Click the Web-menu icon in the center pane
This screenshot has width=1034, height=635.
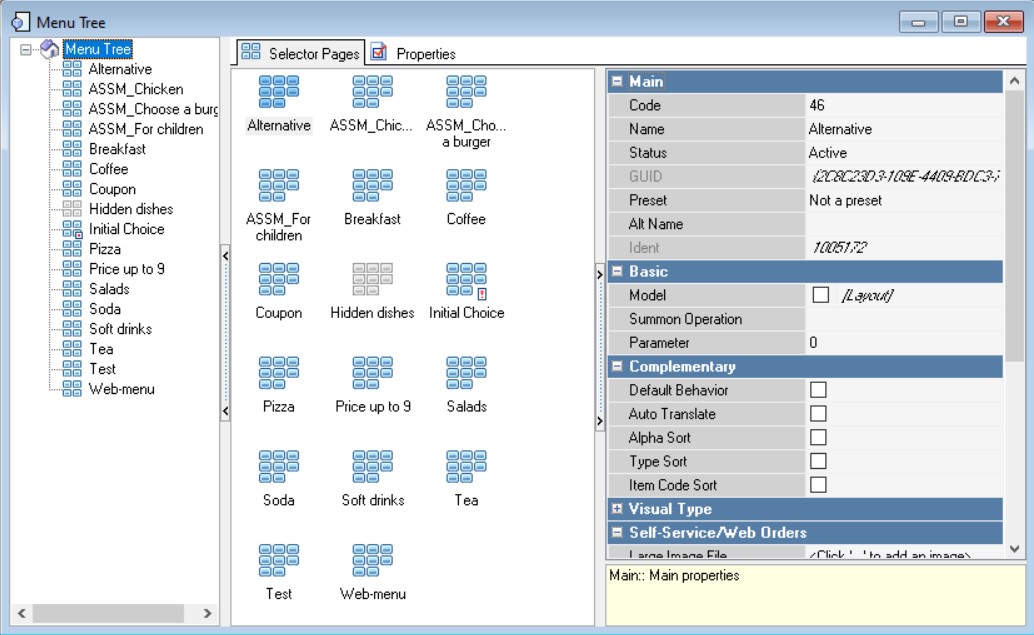[372, 561]
